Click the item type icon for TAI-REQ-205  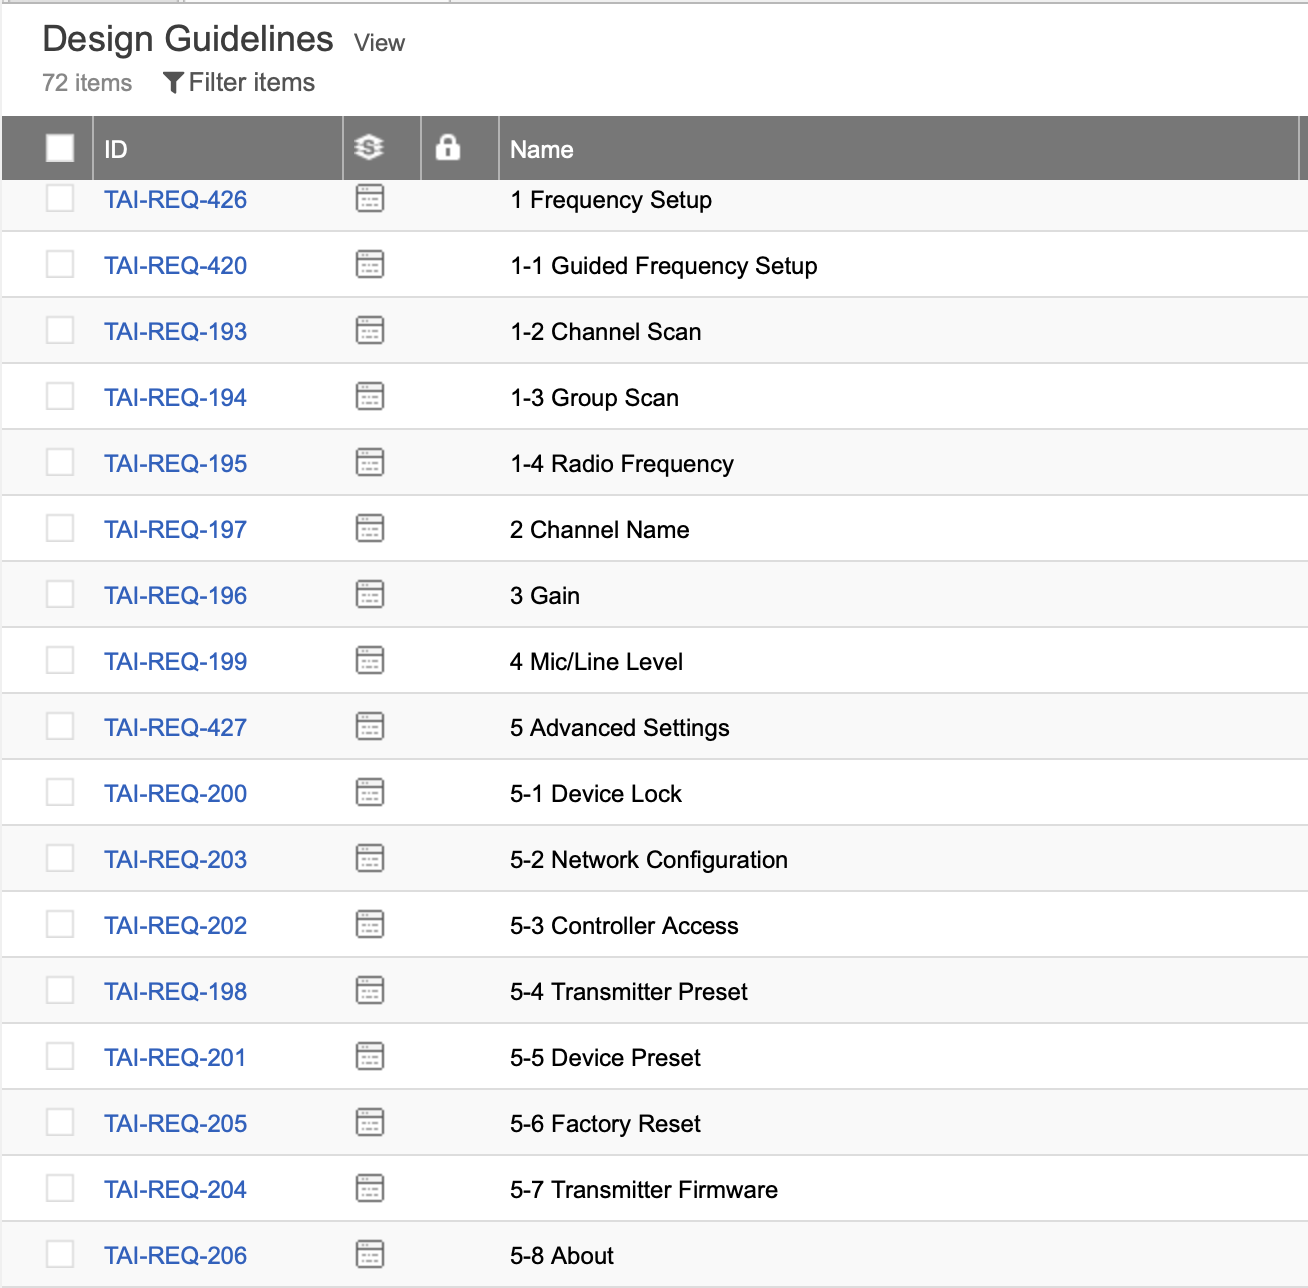370,1122
